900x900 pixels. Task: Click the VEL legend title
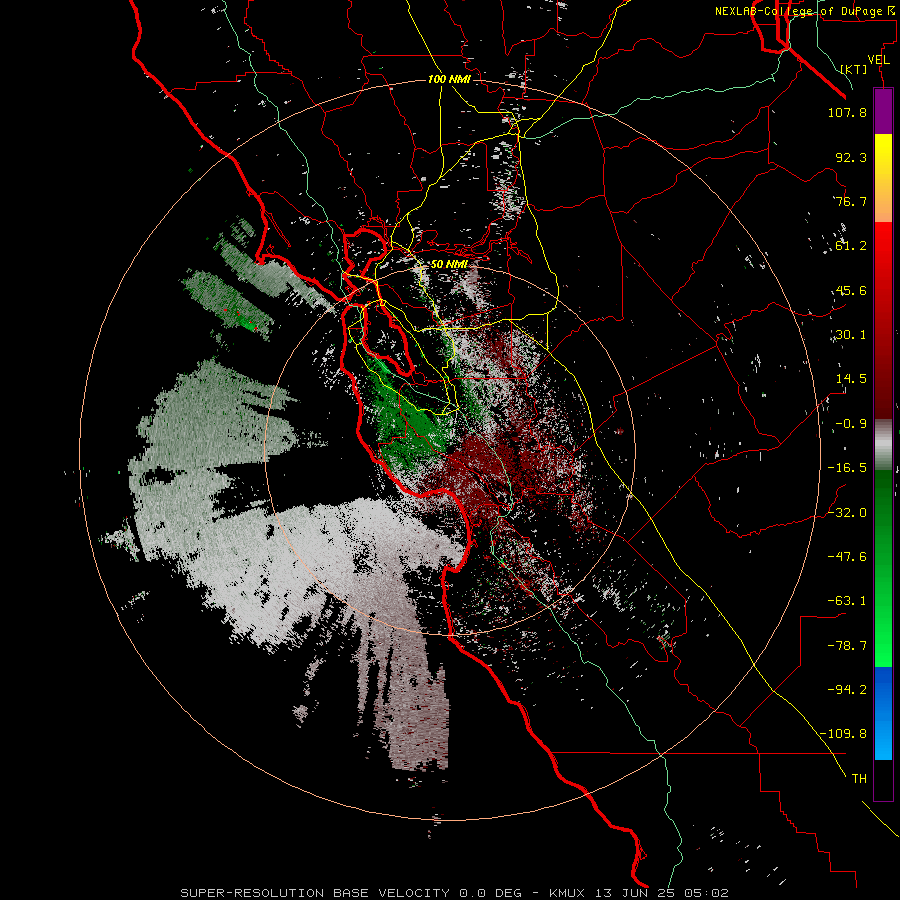(x=879, y=60)
